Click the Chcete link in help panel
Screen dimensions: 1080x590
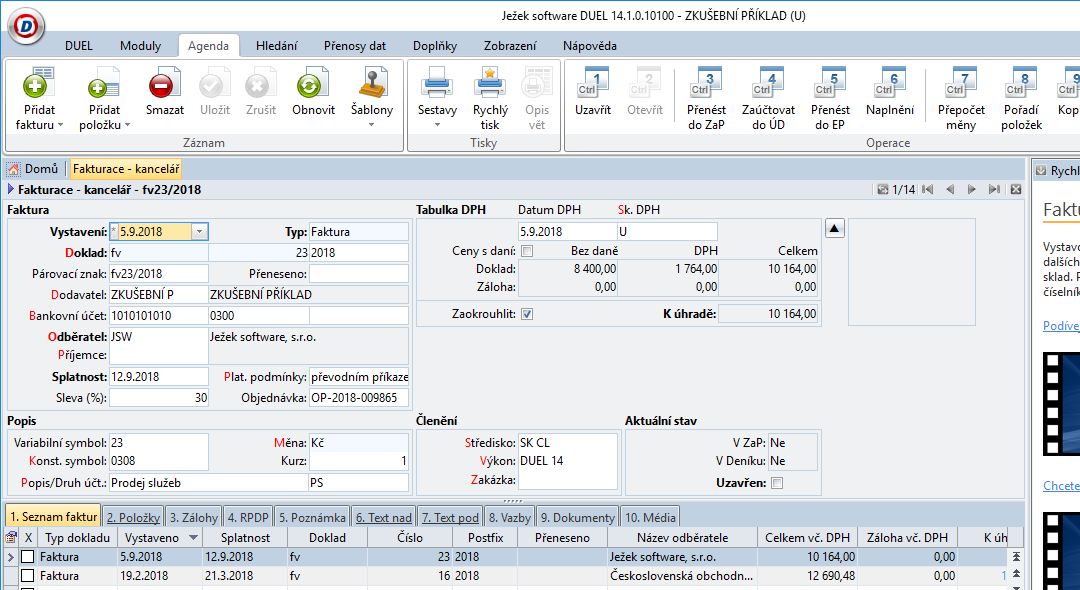(1061, 486)
